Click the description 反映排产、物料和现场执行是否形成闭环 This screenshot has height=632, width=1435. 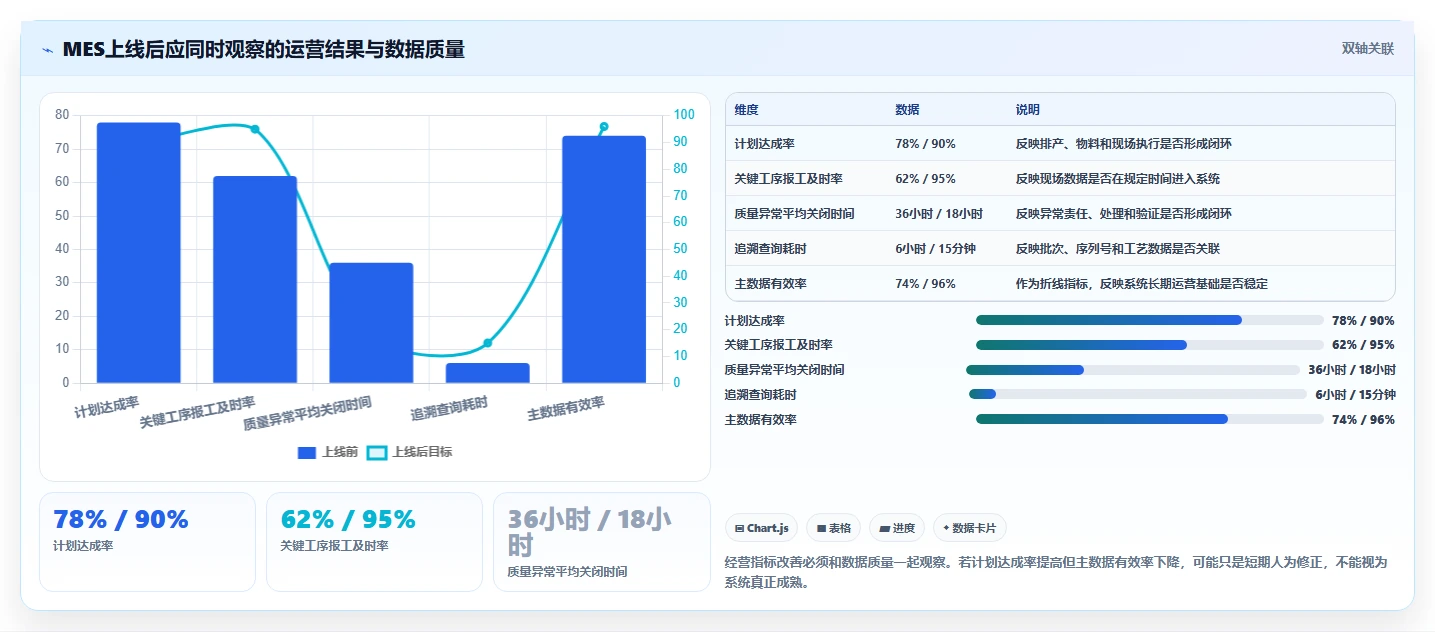coord(1124,144)
